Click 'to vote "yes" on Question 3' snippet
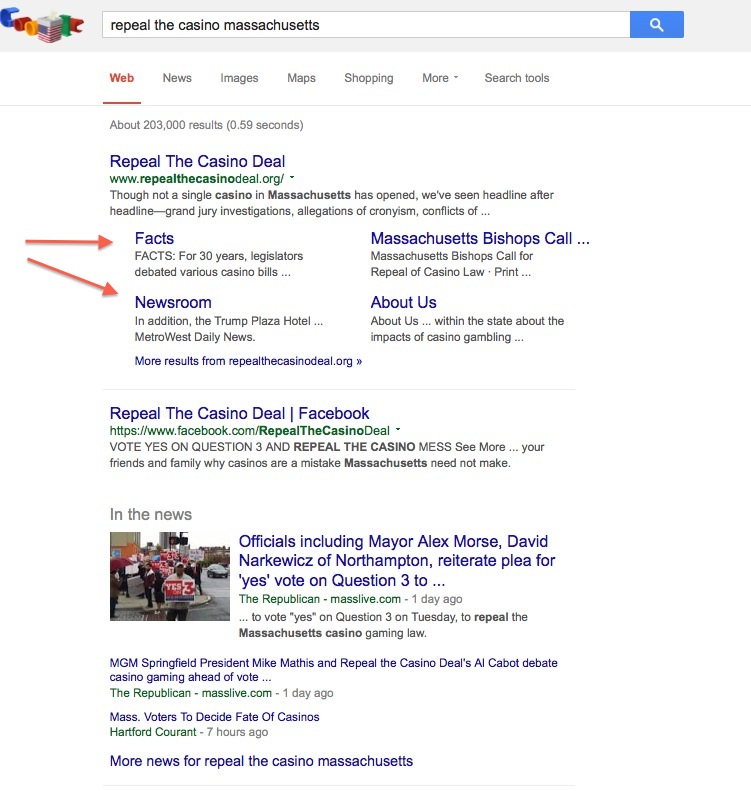751x791 pixels. click(383, 625)
